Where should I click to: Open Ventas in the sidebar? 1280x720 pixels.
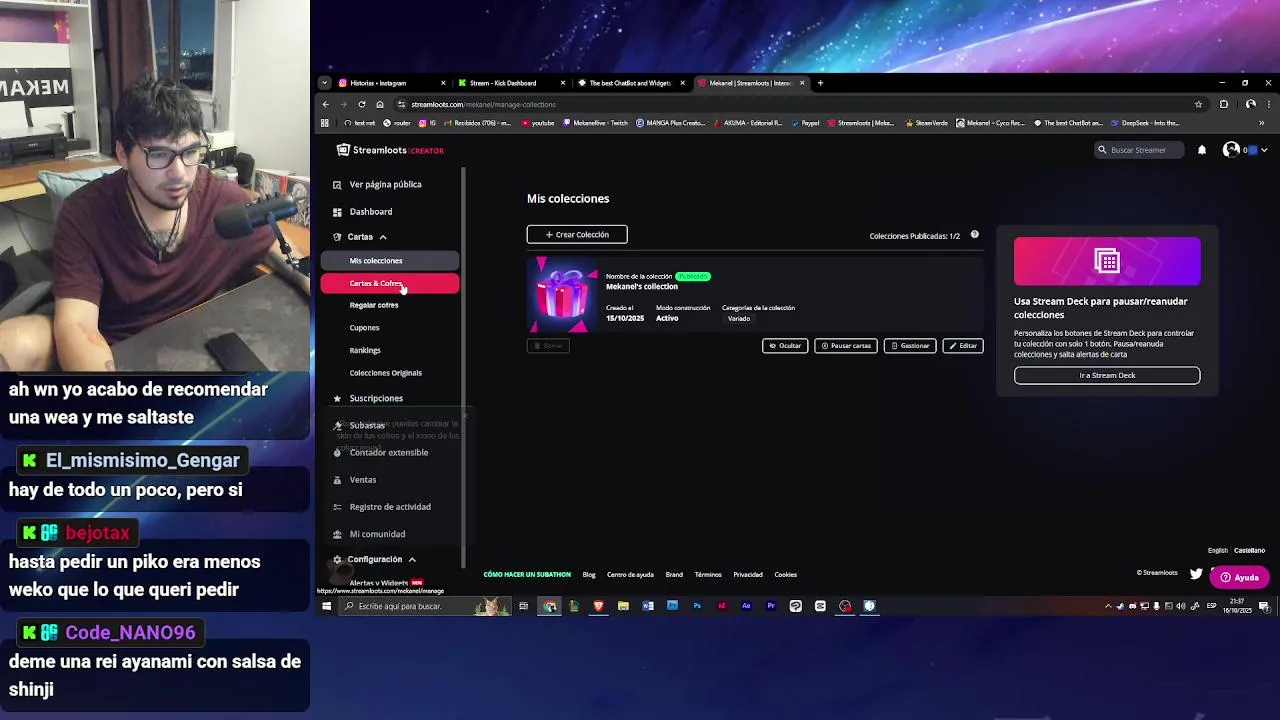[x=363, y=480]
